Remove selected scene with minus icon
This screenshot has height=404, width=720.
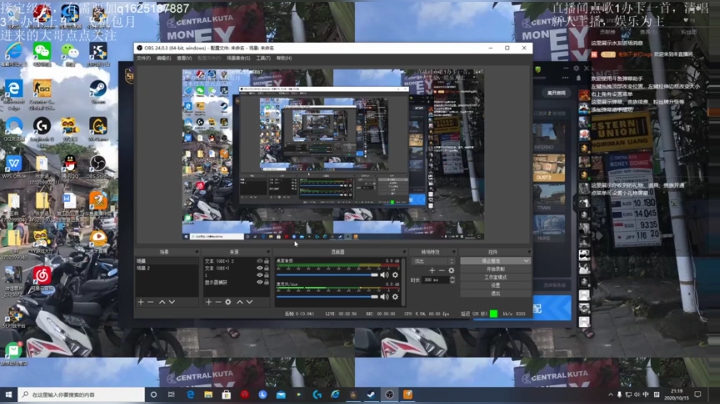[x=151, y=302]
